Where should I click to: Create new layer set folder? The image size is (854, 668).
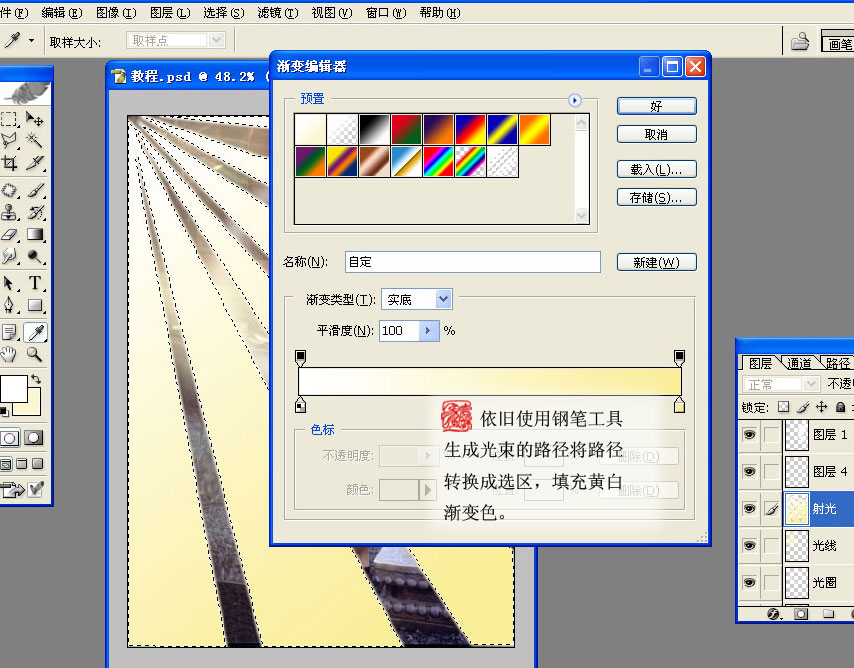pyautogui.click(x=828, y=615)
